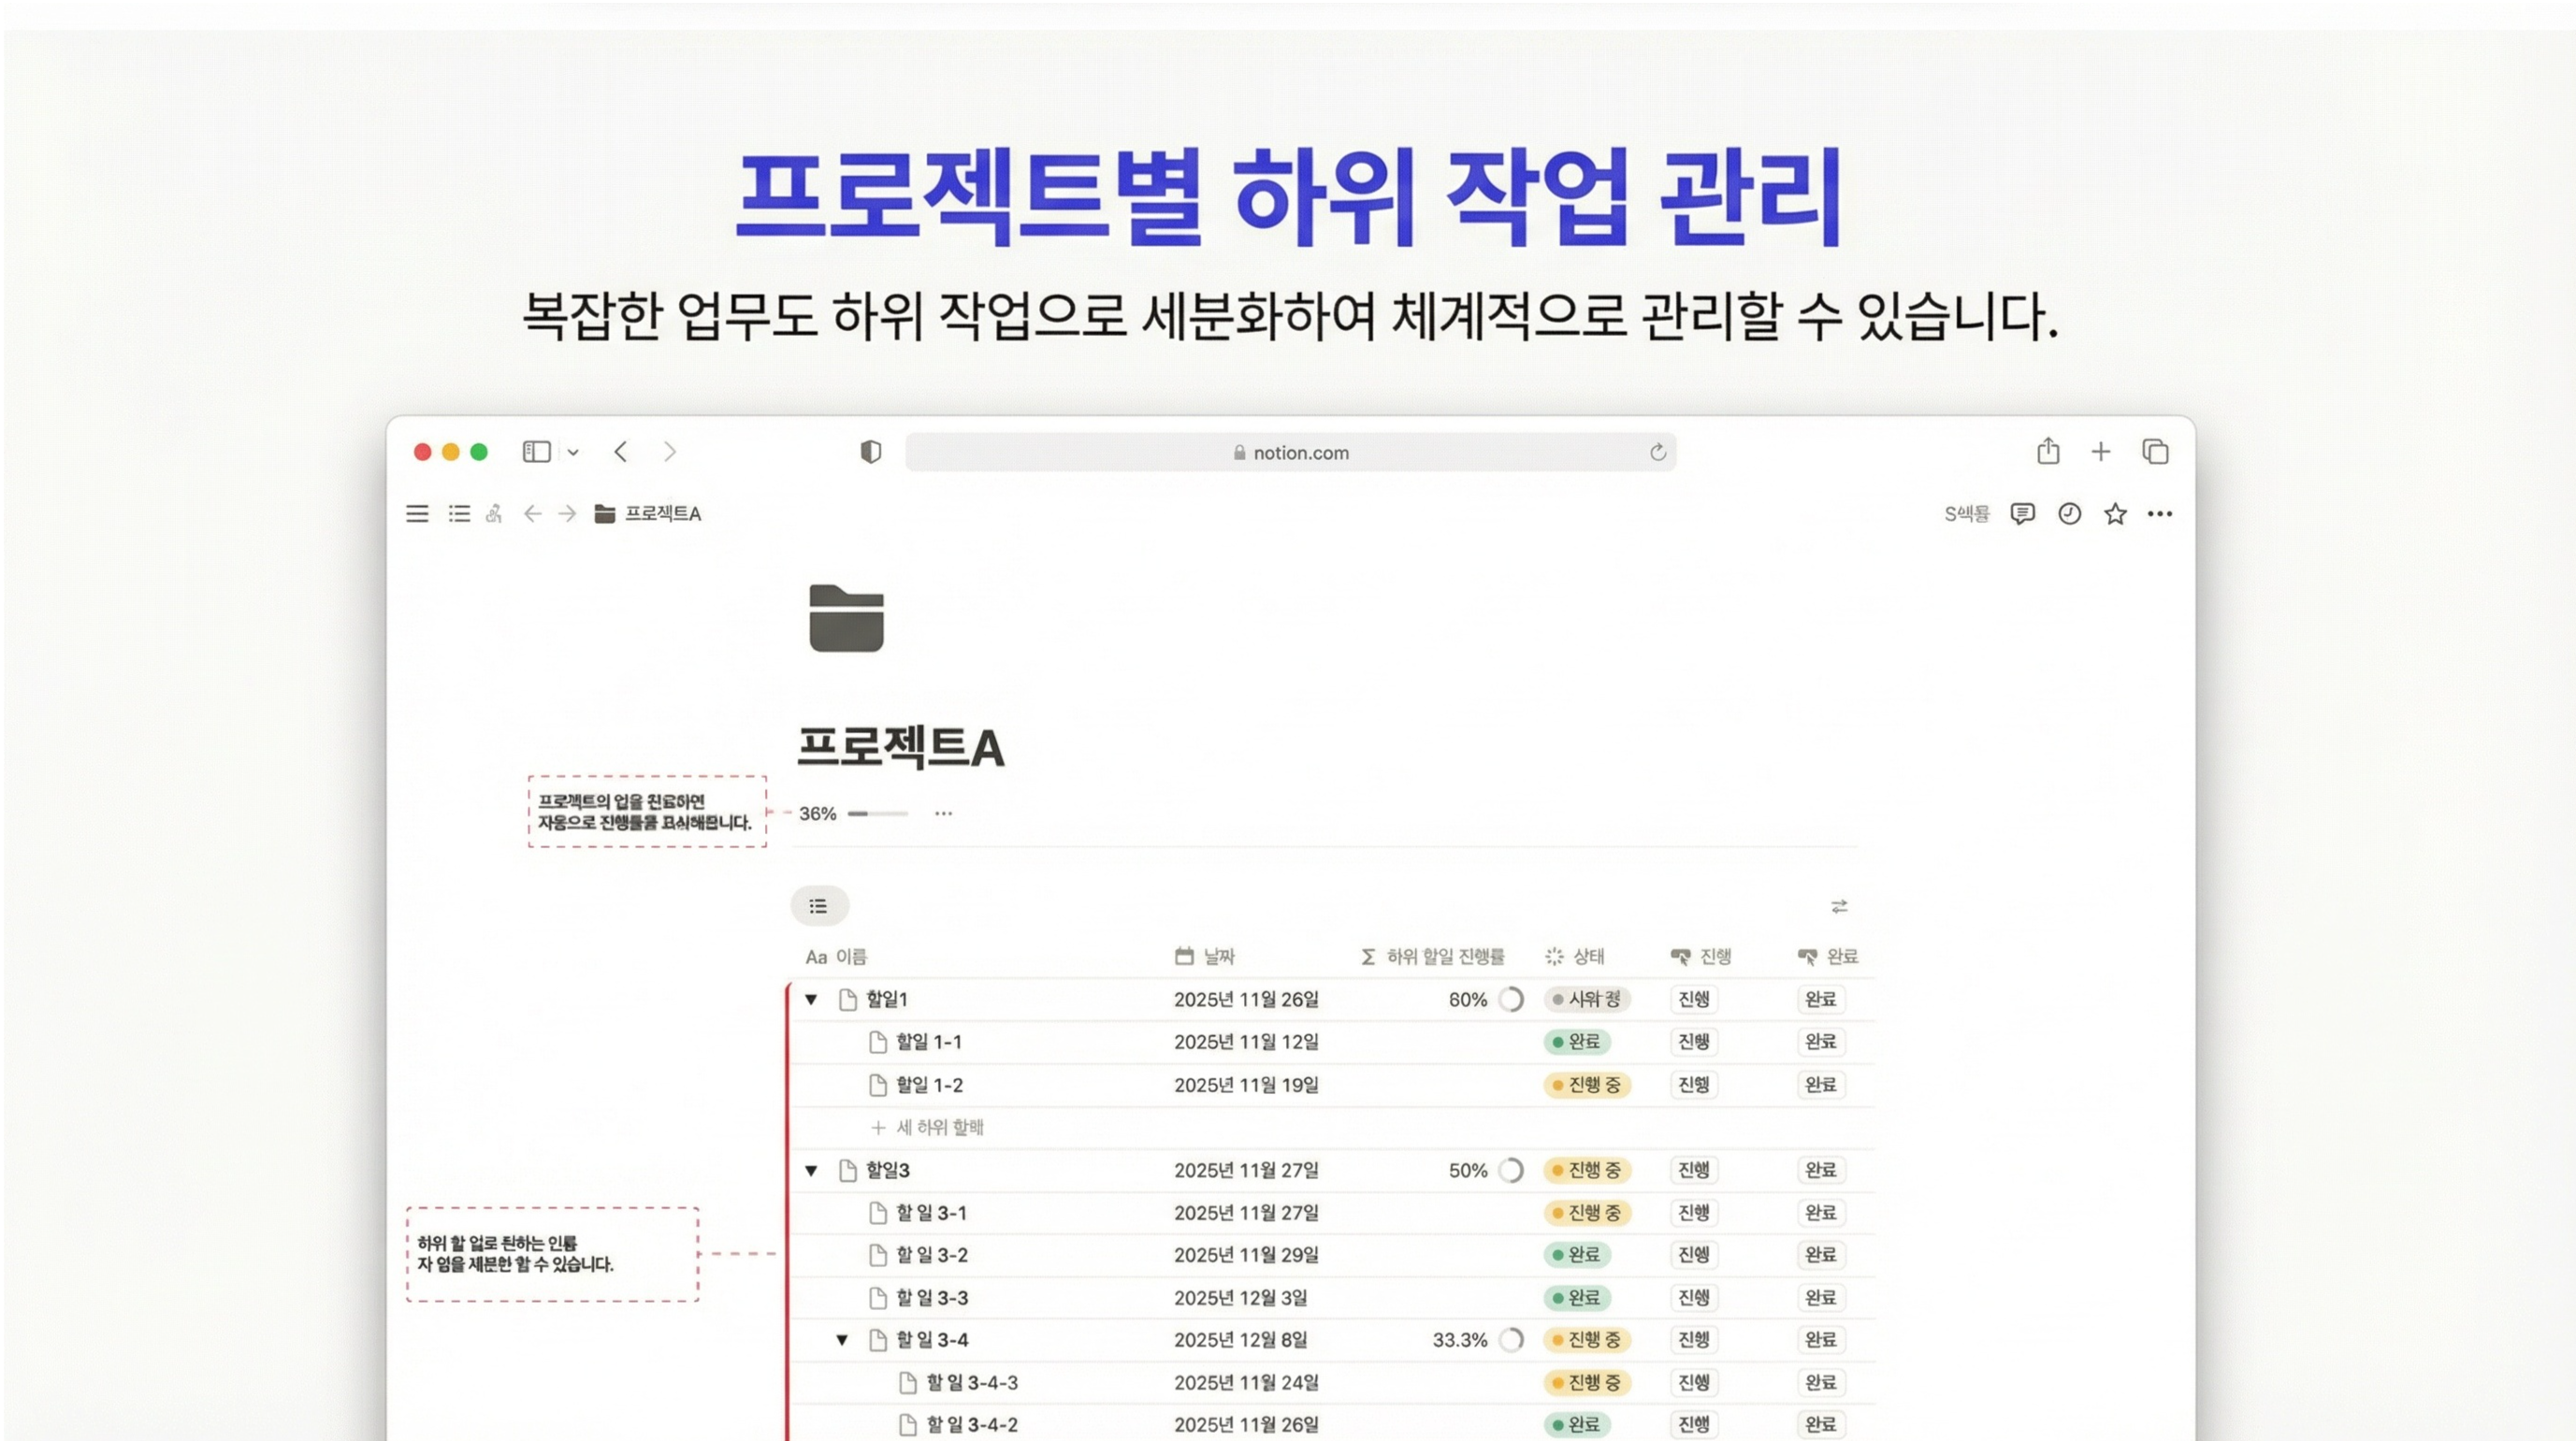The height and width of the screenshot is (1441, 2576).
Task: Click the reload icon in the address bar
Action: click(1657, 452)
